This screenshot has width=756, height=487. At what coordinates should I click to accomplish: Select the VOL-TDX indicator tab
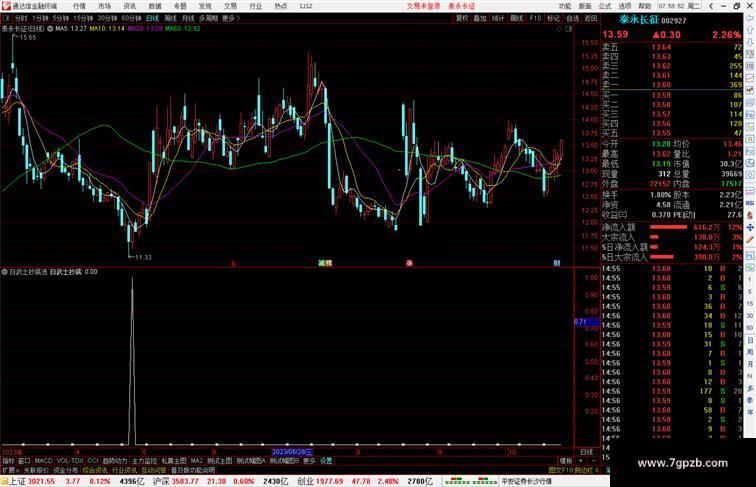click(x=70, y=461)
